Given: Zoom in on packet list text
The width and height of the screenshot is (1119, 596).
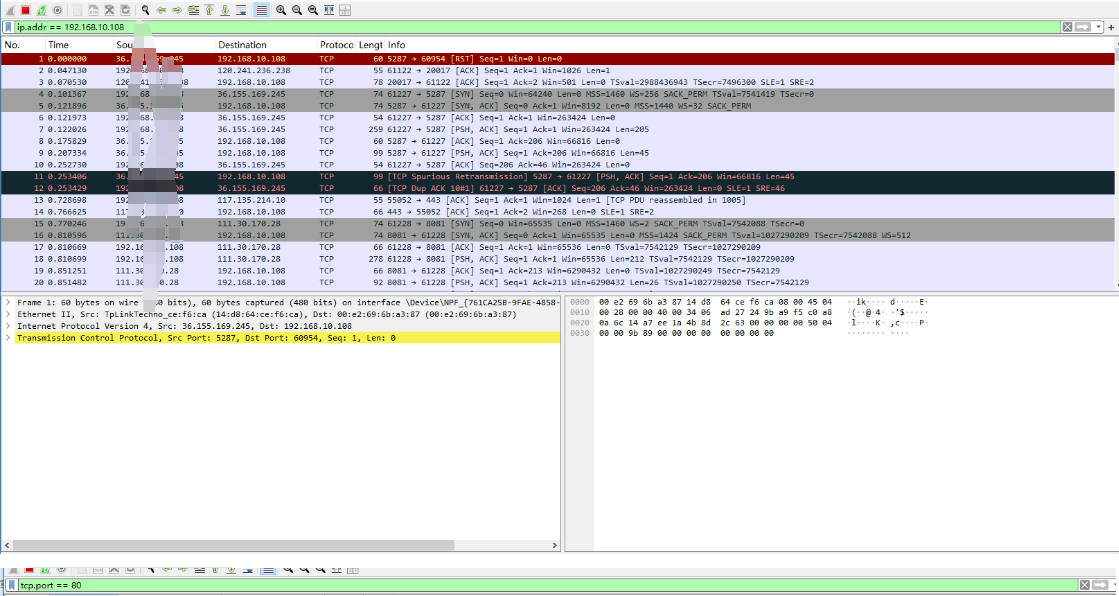Looking at the screenshot, I should point(281,10).
